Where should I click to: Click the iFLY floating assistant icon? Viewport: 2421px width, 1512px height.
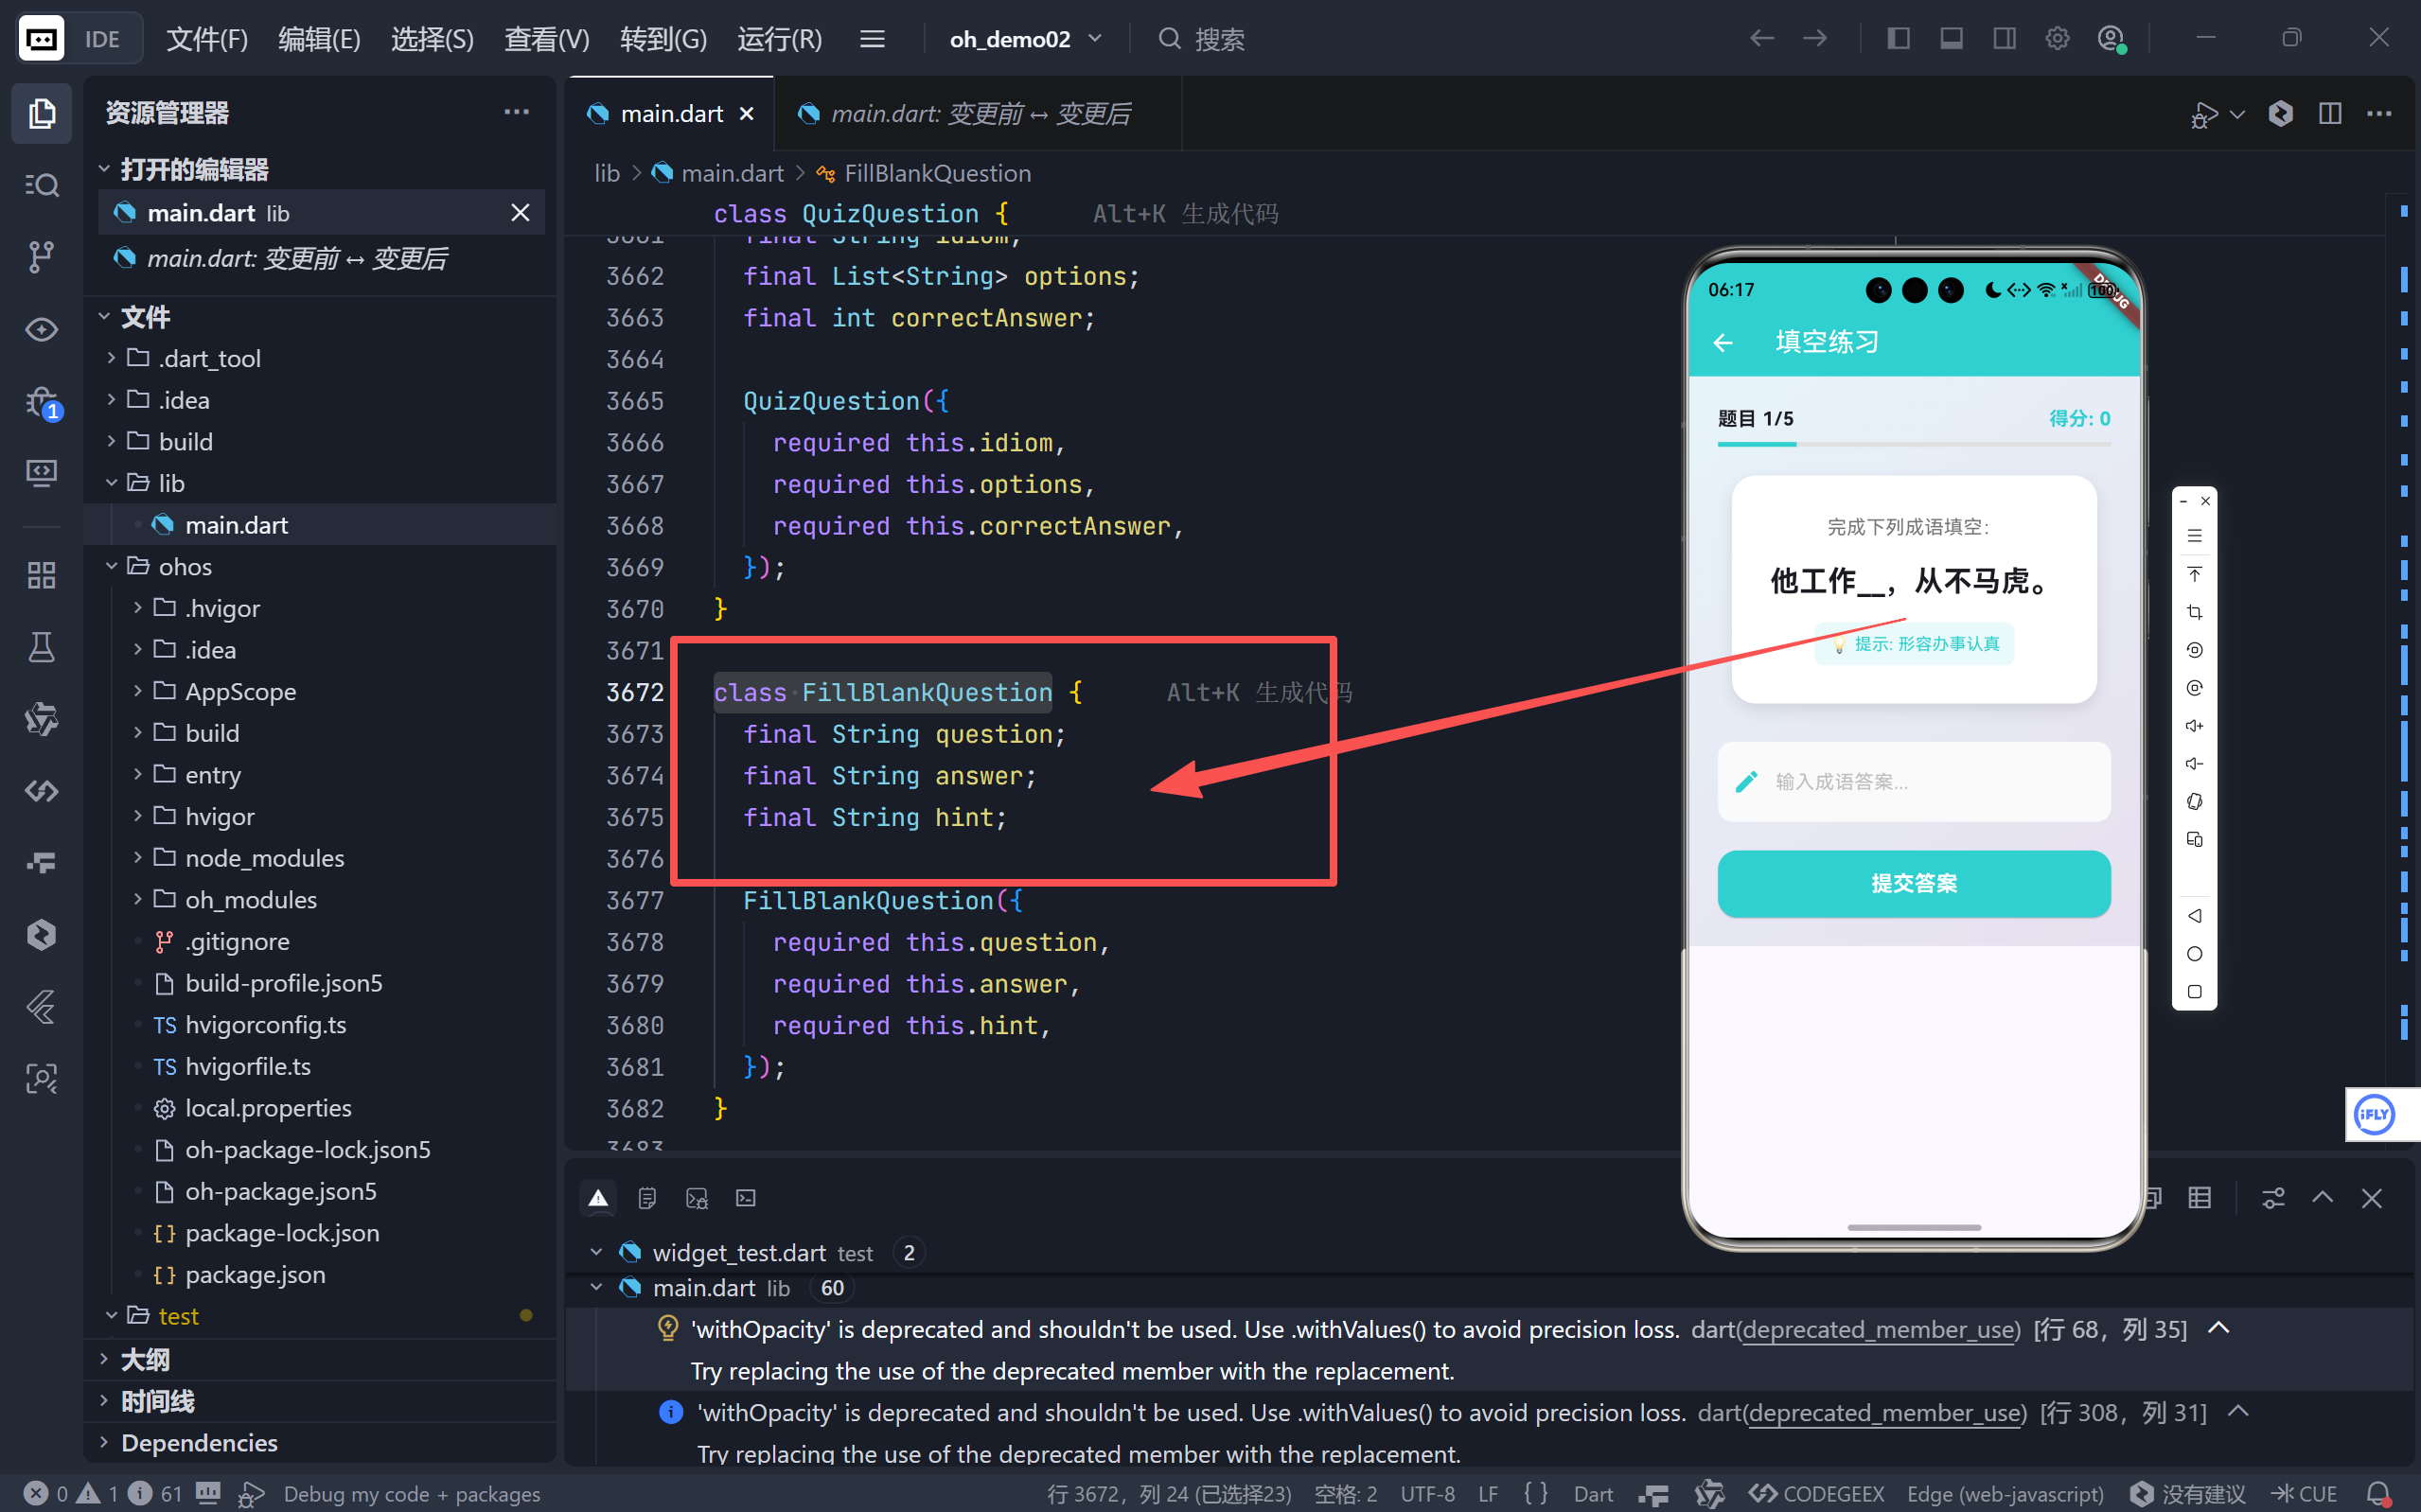pos(2375,1114)
